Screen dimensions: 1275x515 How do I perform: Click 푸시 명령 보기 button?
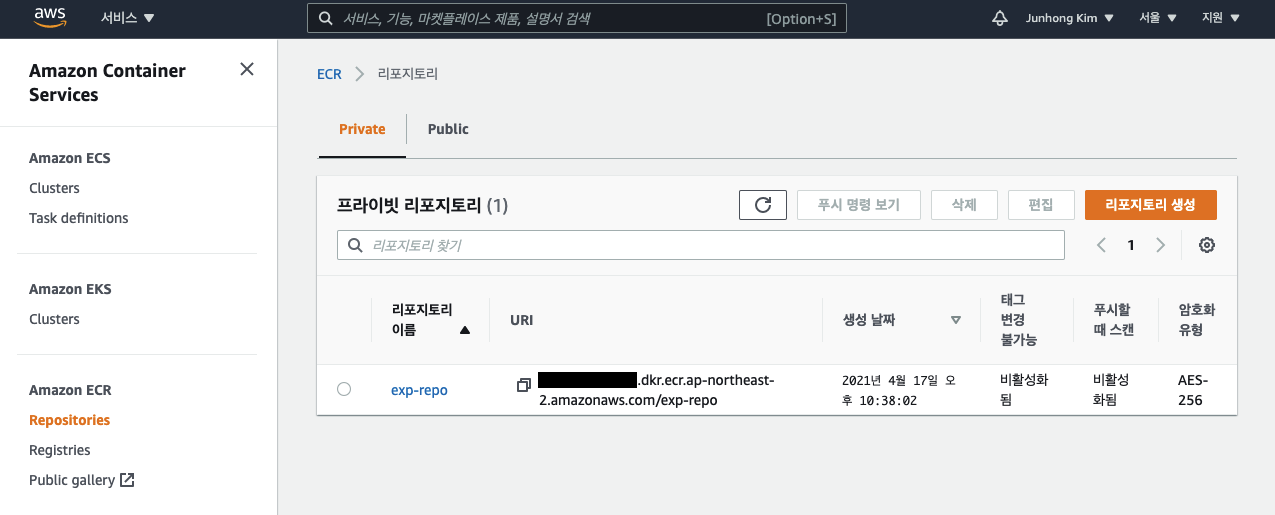click(858, 205)
